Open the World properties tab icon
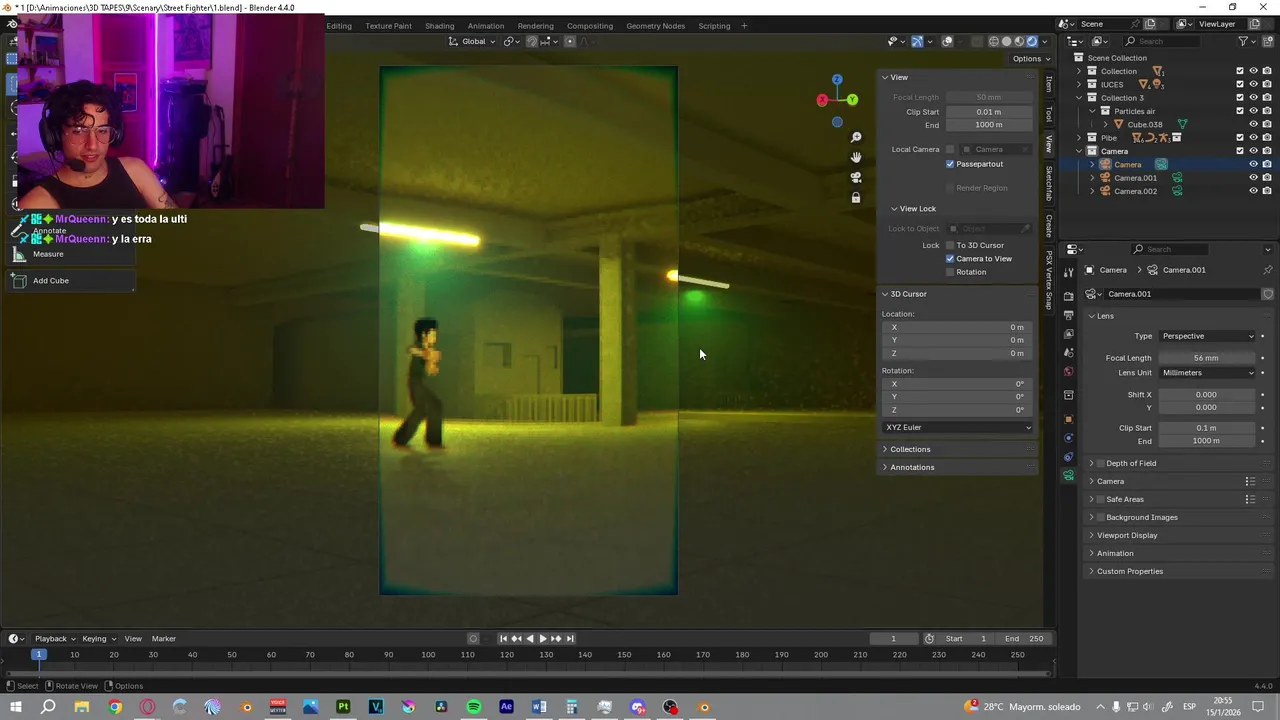This screenshot has width=1280, height=720. 1068,371
